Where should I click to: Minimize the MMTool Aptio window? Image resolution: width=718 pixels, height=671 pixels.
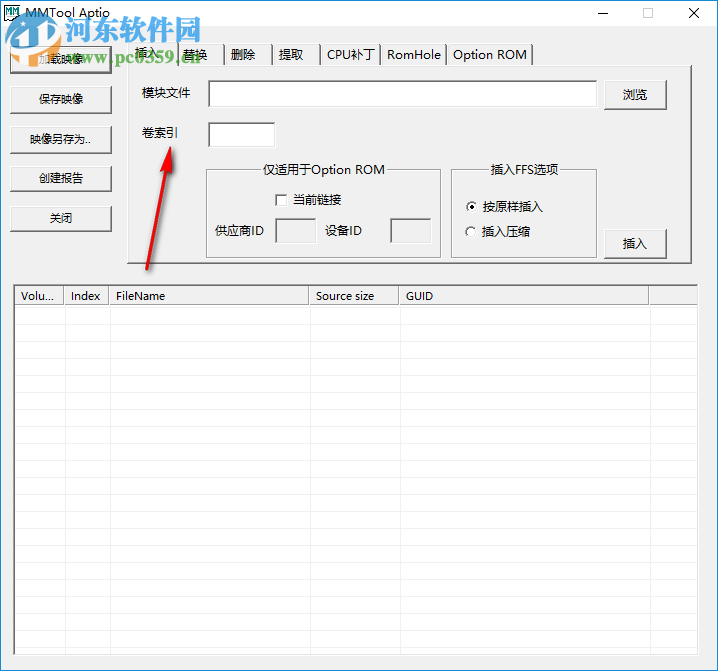point(603,13)
